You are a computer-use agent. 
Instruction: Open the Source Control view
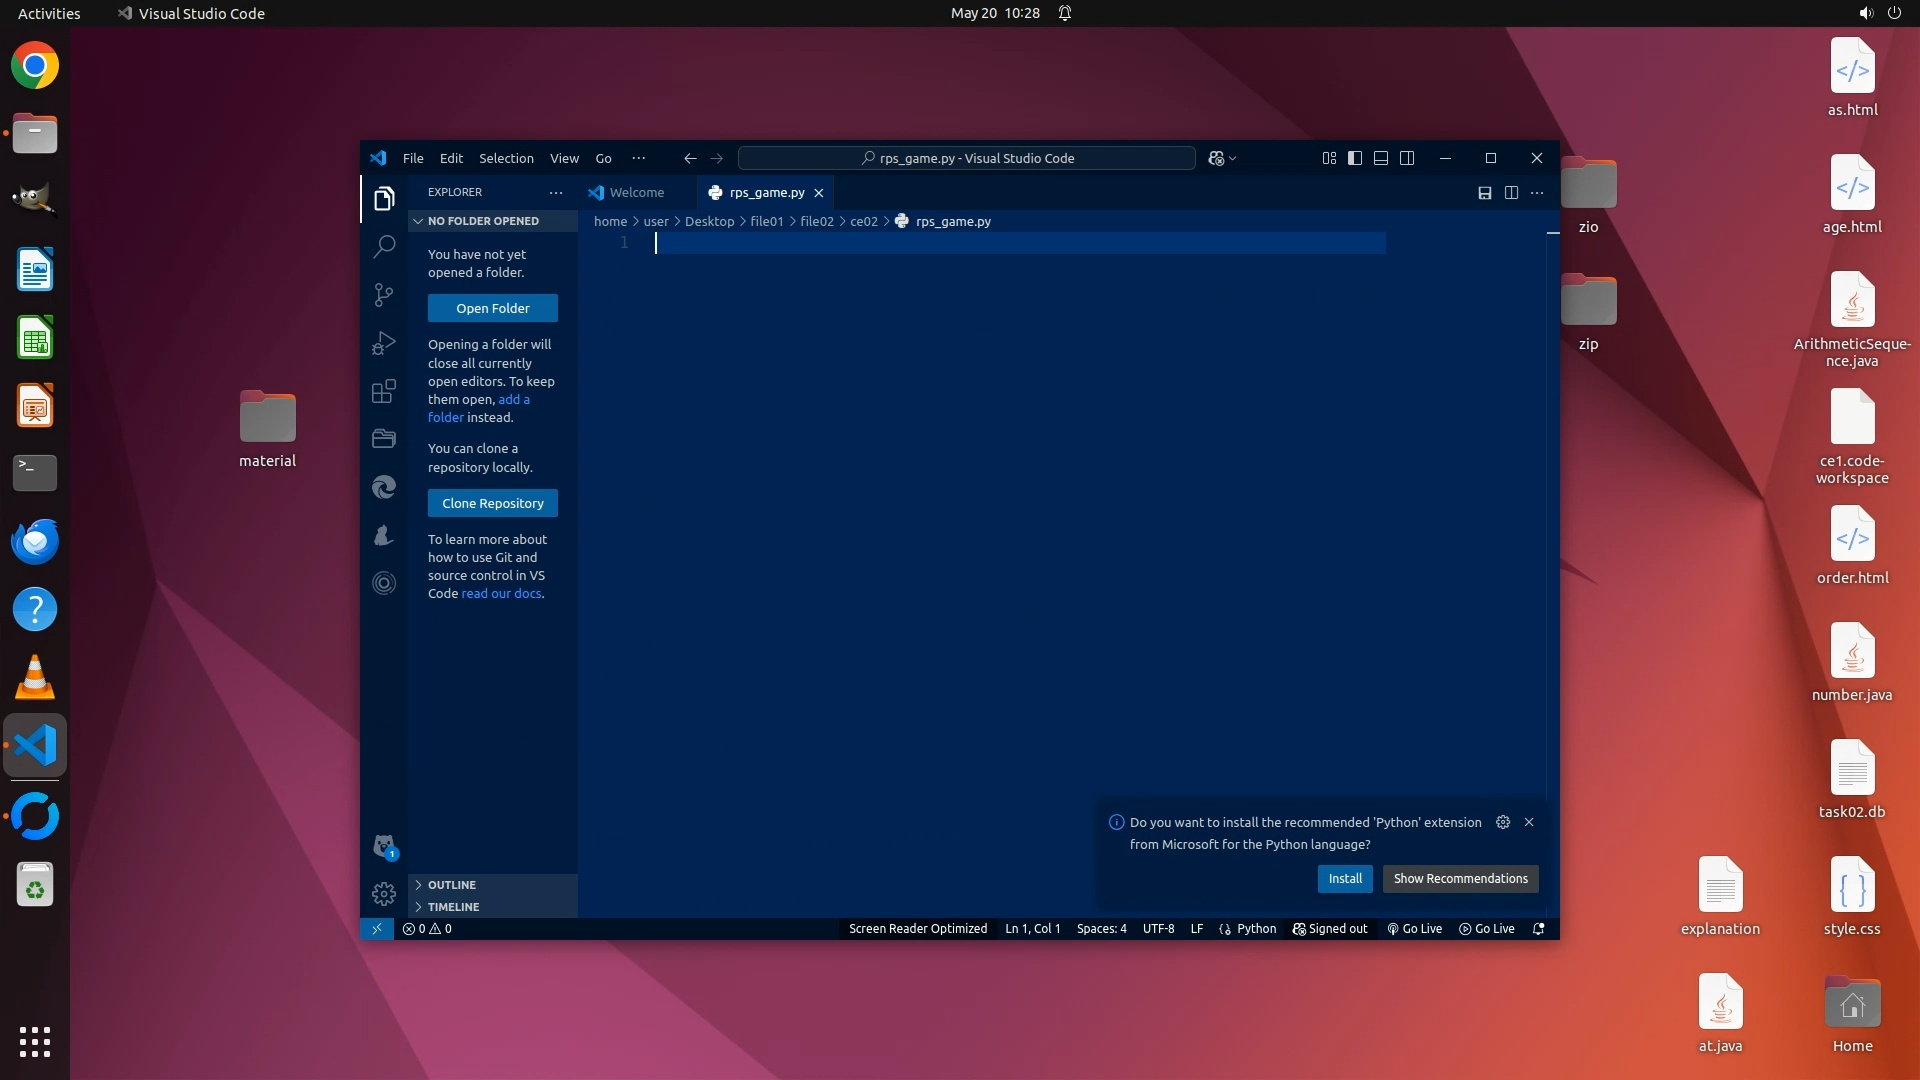384,294
